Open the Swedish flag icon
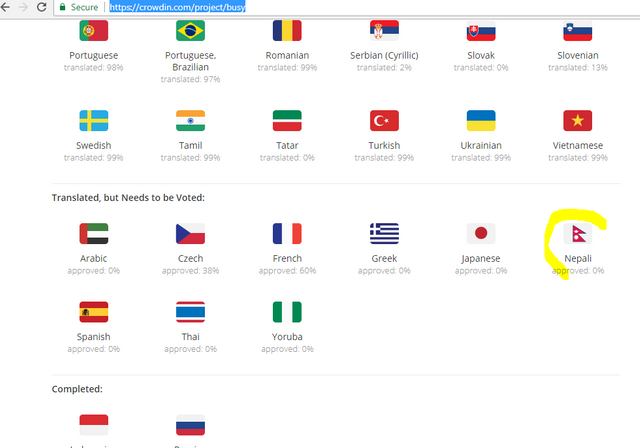This screenshot has height=448, width=640. 93,120
